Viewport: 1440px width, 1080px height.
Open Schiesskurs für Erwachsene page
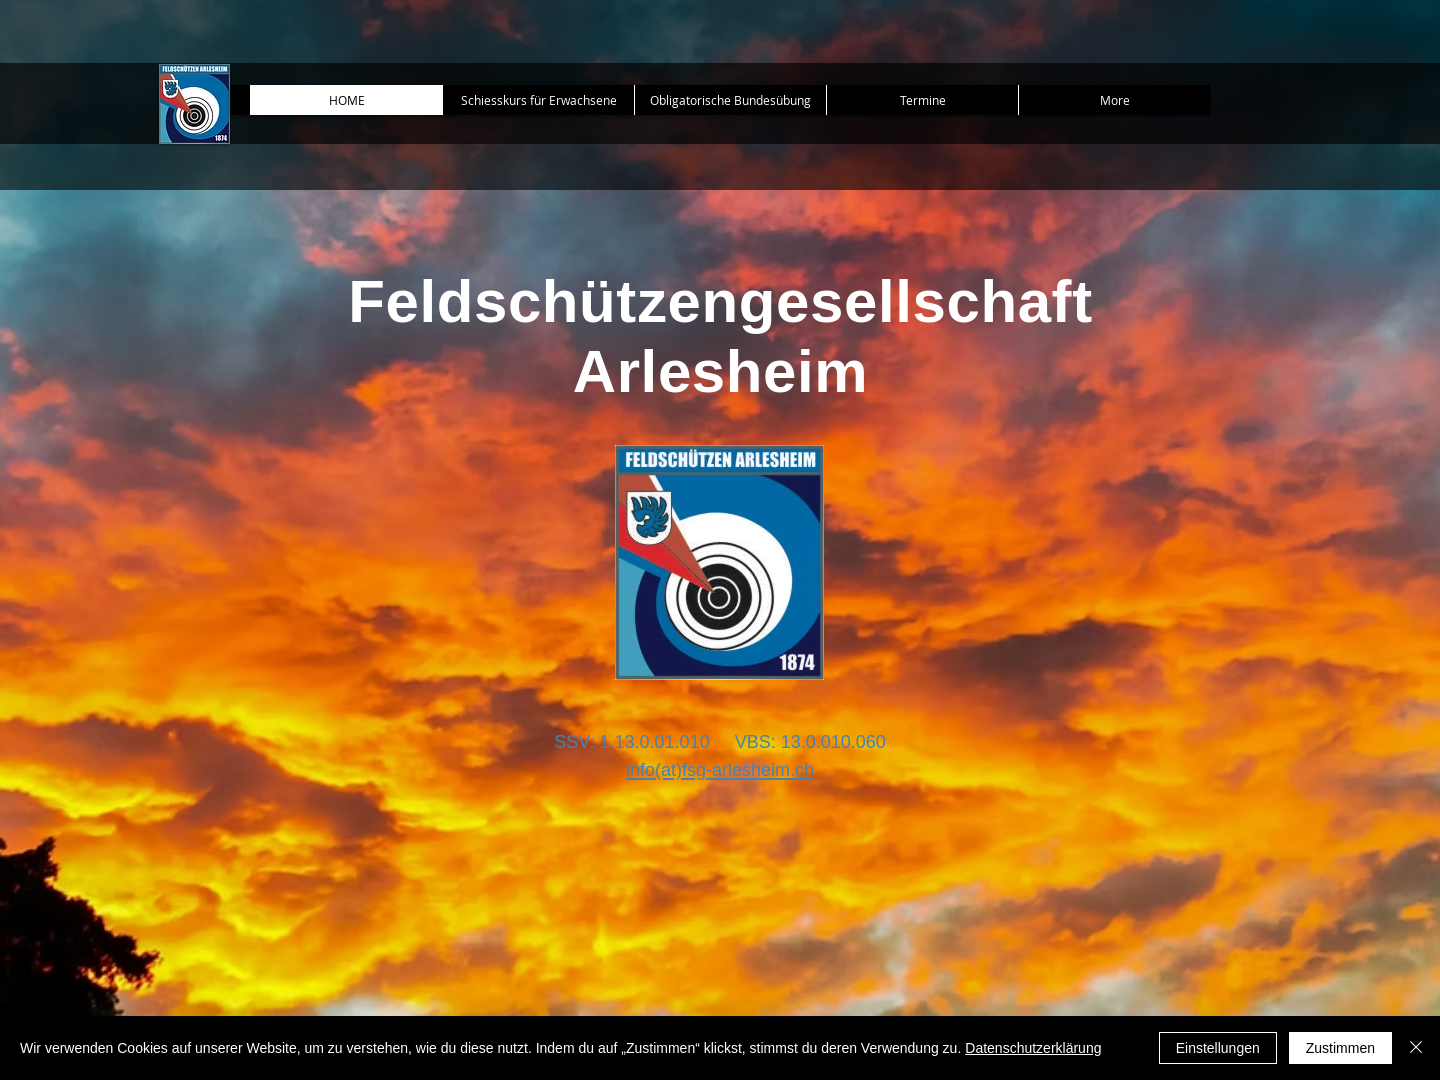[x=538, y=100]
